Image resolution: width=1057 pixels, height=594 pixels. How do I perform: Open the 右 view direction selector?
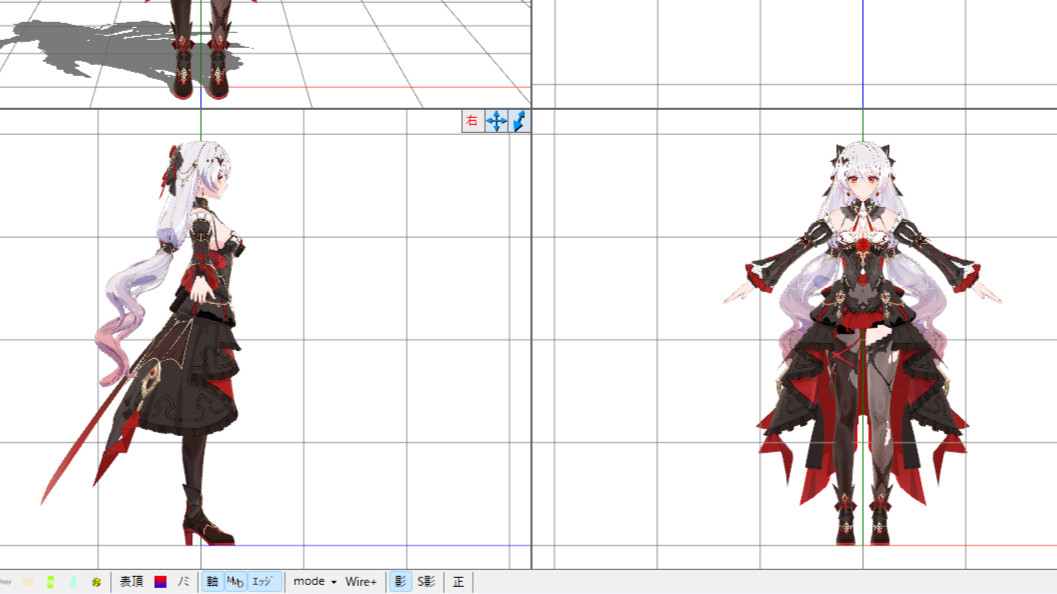click(472, 121)
